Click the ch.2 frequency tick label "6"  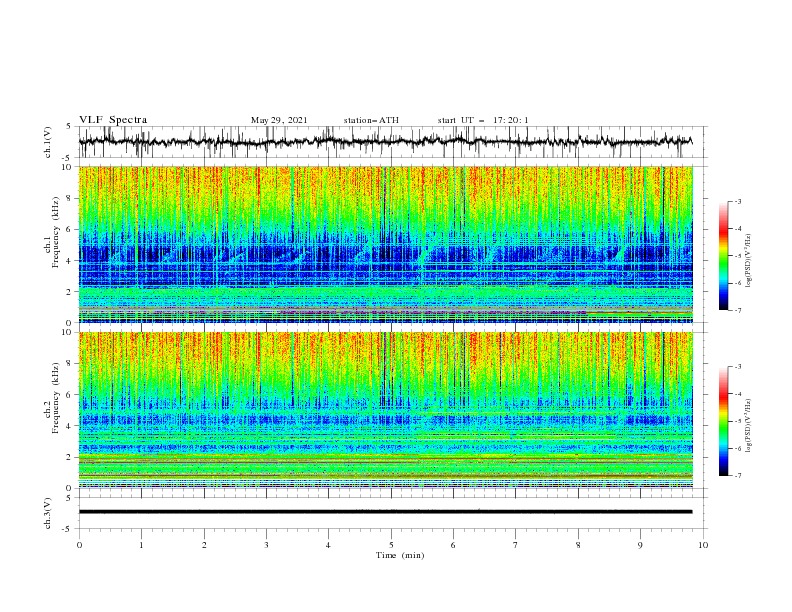coord(71,395)
